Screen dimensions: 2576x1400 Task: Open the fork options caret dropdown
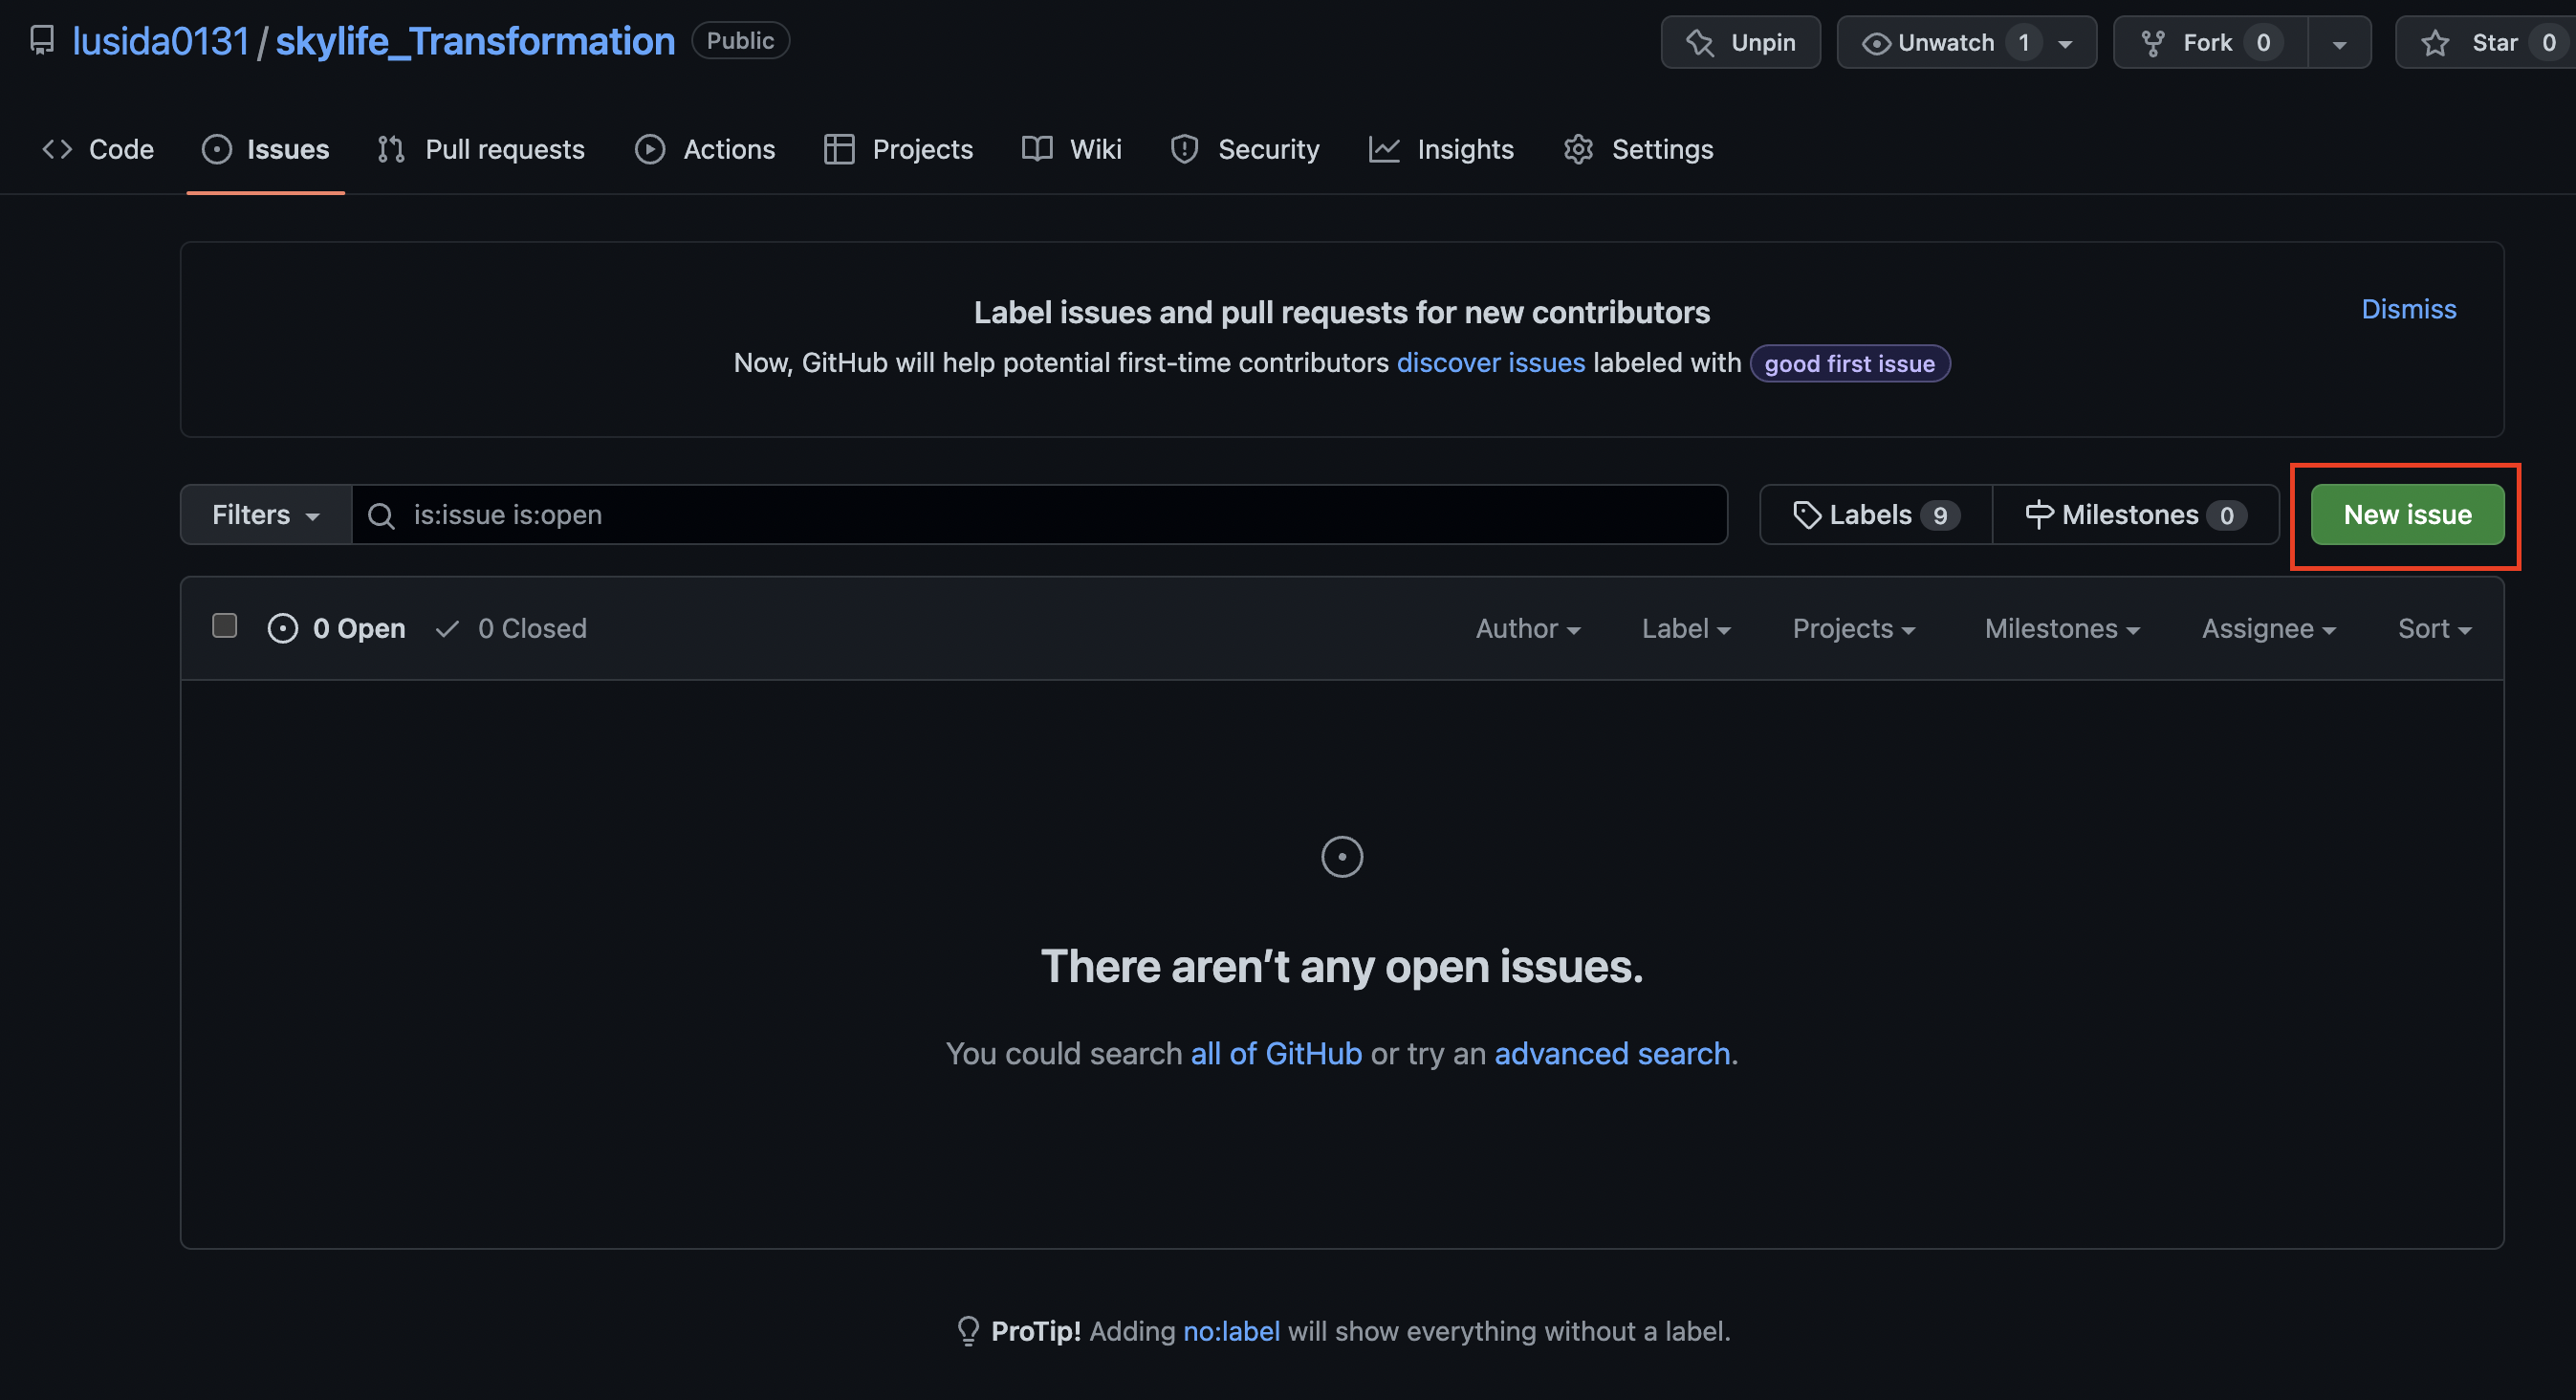tap(2339, 43)
